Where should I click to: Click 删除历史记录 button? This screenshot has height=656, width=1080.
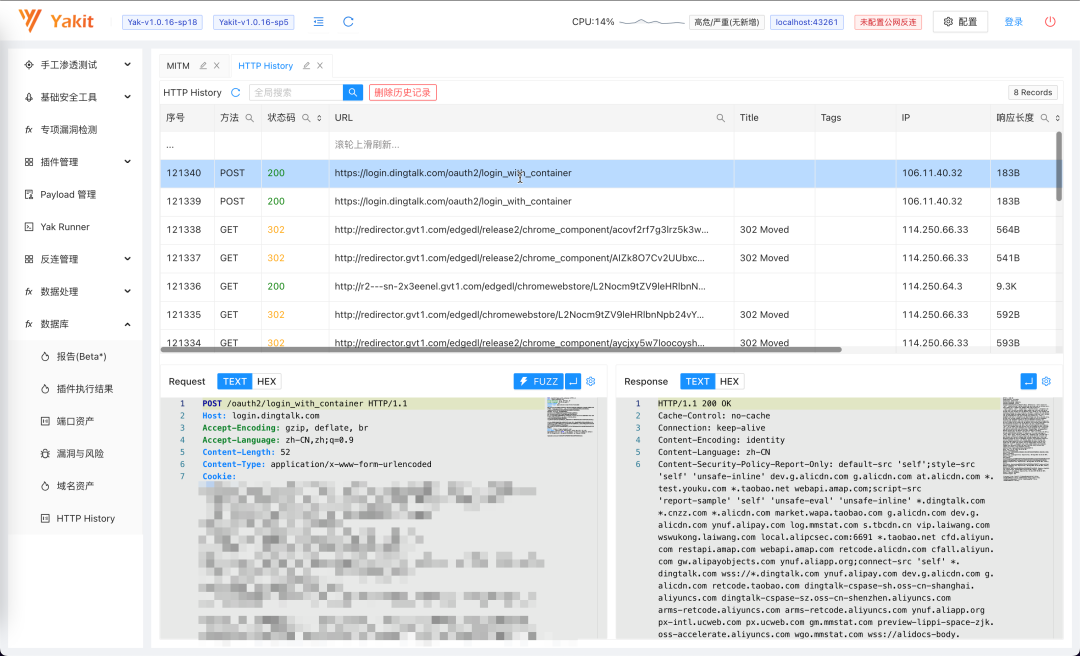[403, 92]
